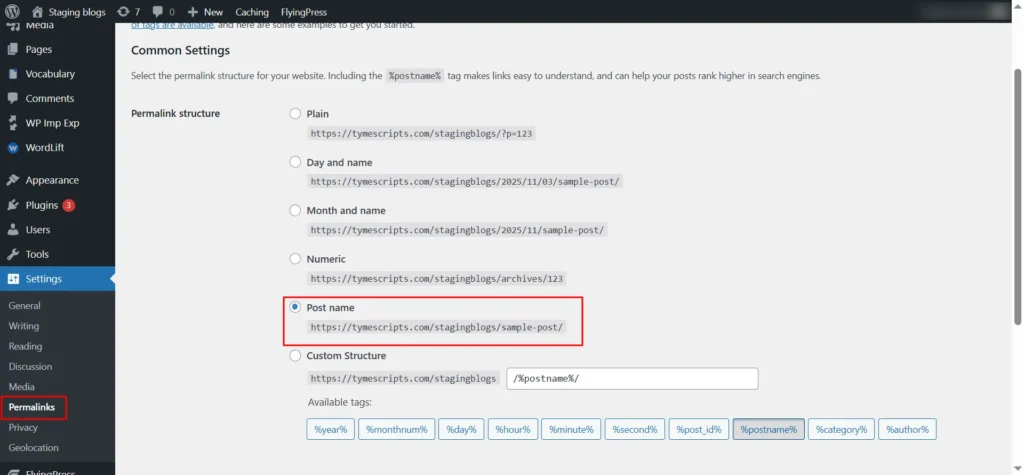Screen dimensions: 1024x475
Task: Insert the %category% tag button
Action: (x=841, y=429)
